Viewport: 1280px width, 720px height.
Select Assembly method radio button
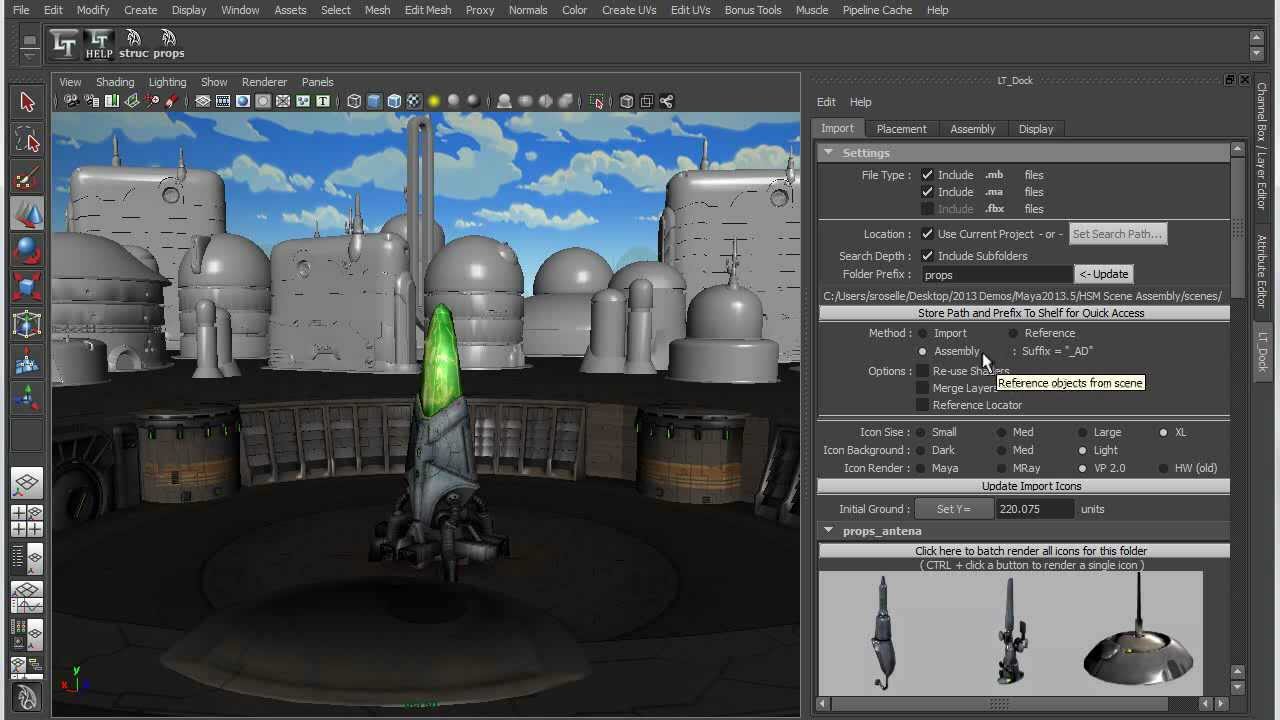click(923, 351)
